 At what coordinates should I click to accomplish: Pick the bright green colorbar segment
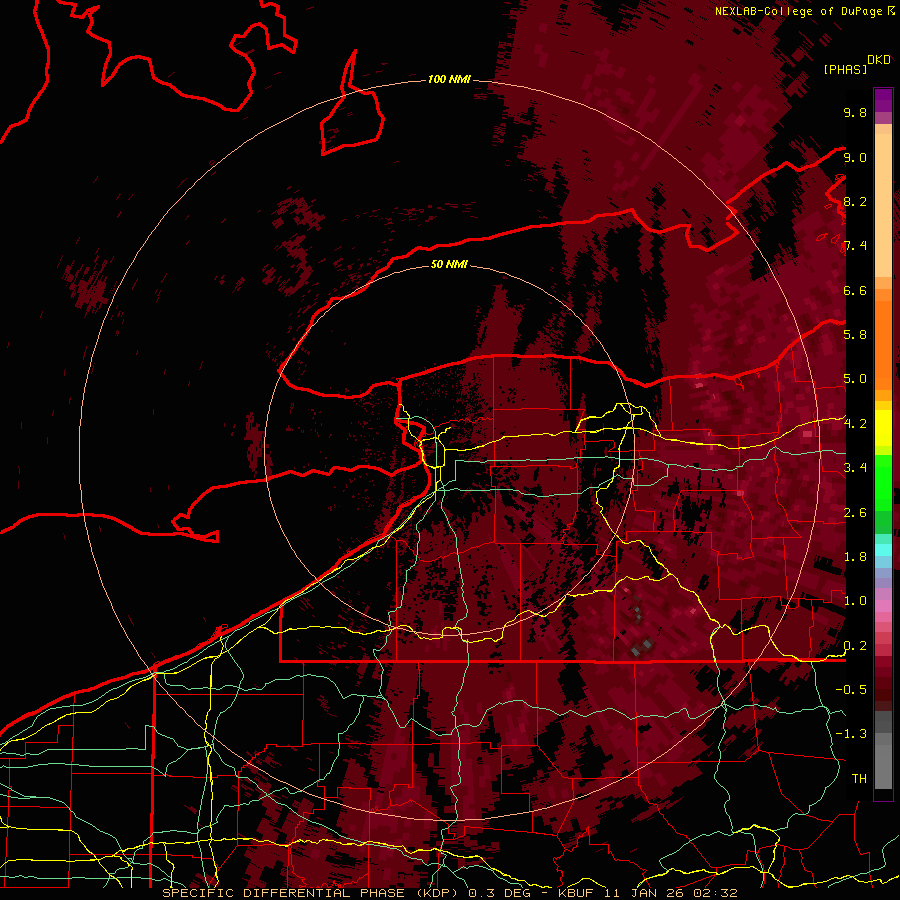(x=883, y=482)
